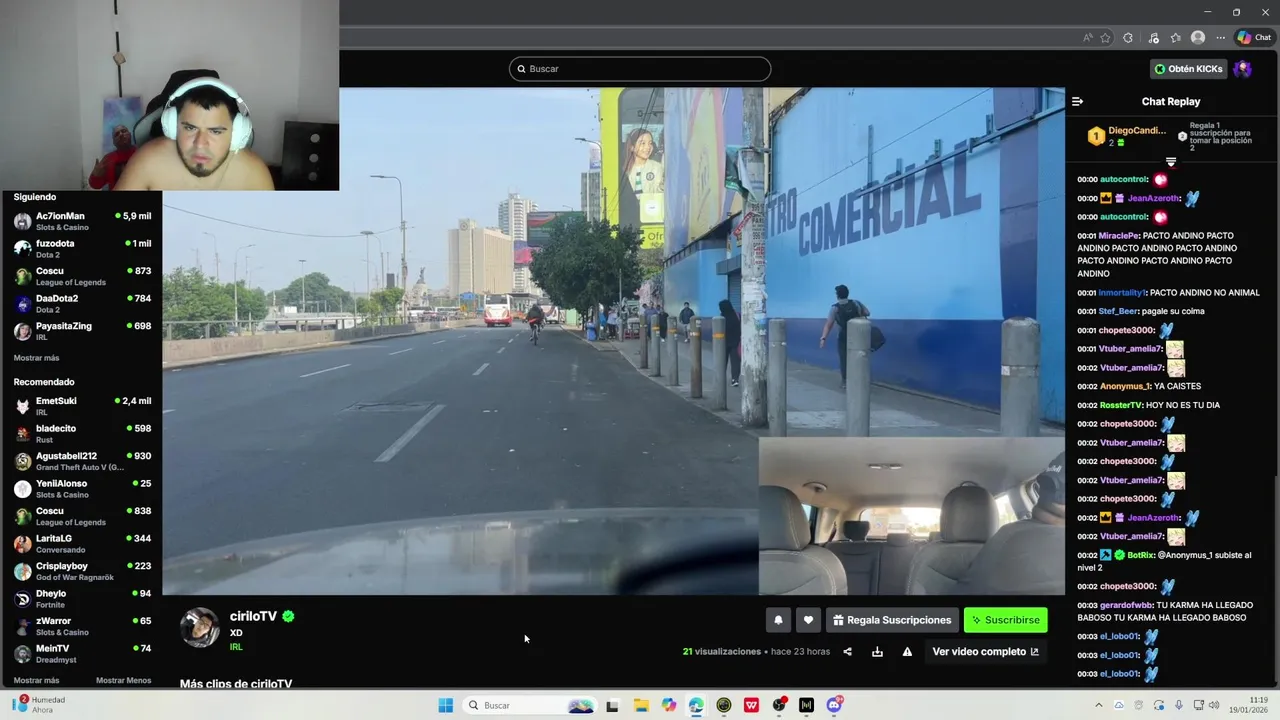Click chat user Stef_Beer
This screenshot has width=1280, height=720.
pos(1119,311)
